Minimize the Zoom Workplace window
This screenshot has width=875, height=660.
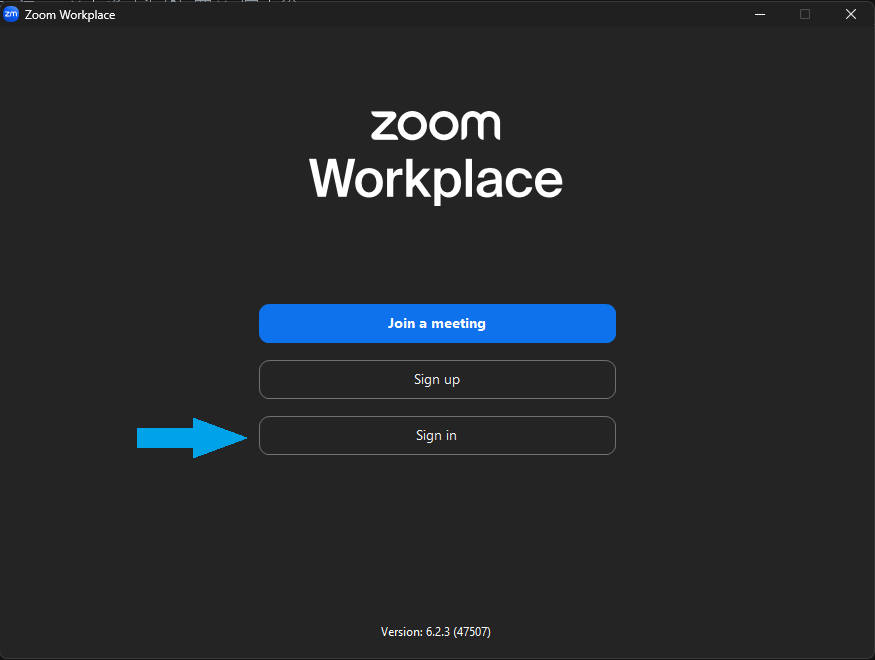click(x=759, y=14)
